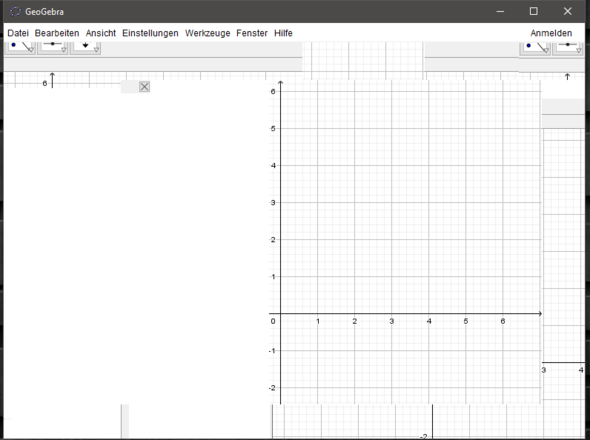Image resolution: width=590 pixels, height=440 pixels.
Task: Click the graph origin labeled 0
Action: (273, 321)
